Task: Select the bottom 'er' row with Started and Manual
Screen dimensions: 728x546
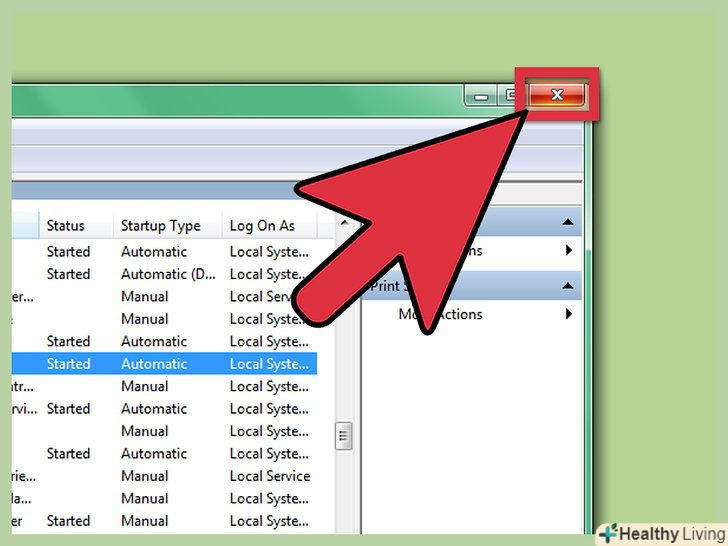Action: click(164, 521)
